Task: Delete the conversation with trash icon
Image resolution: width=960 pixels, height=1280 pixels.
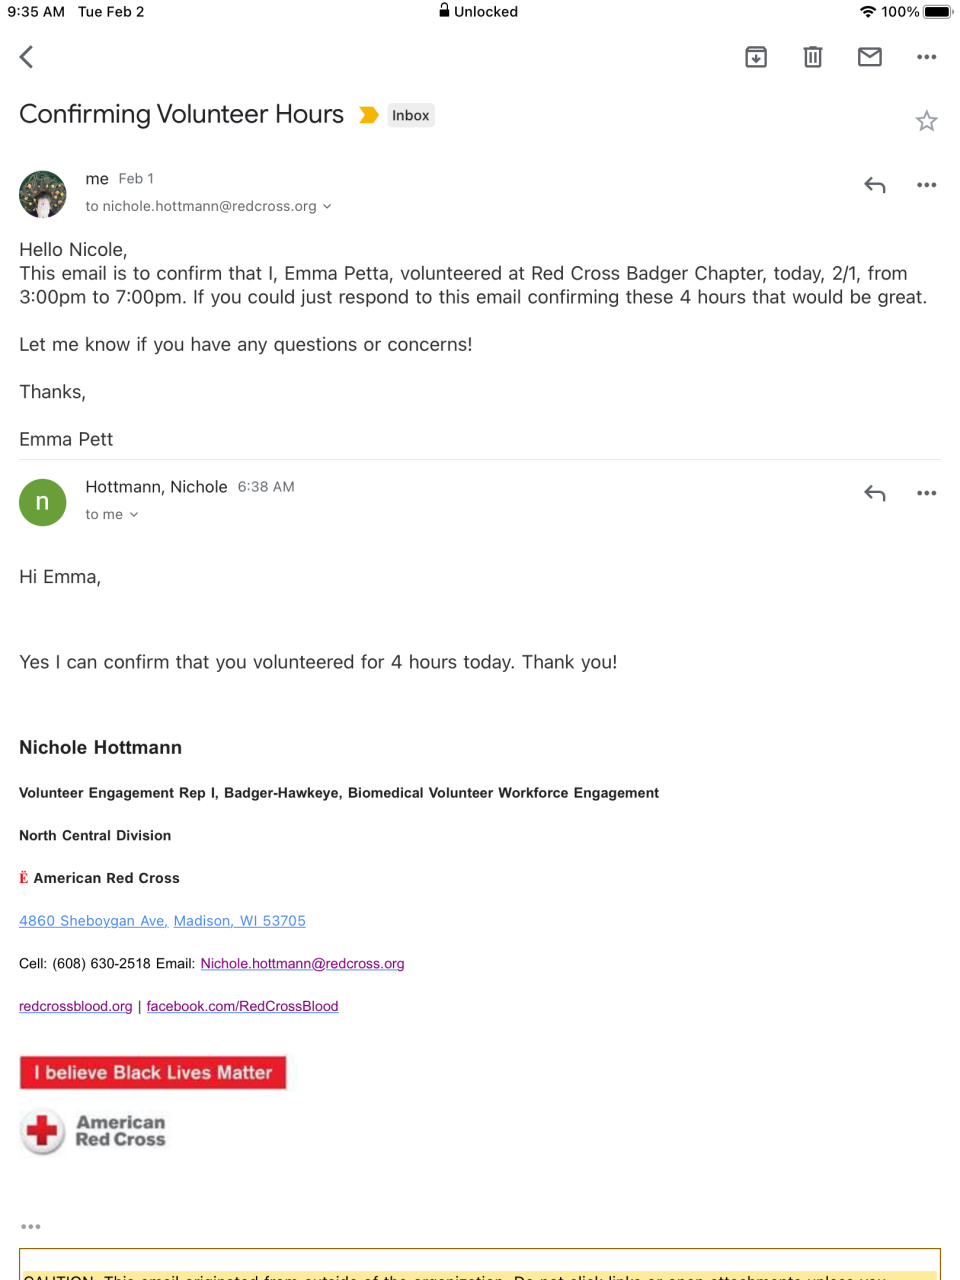Action: click(813, 57)
